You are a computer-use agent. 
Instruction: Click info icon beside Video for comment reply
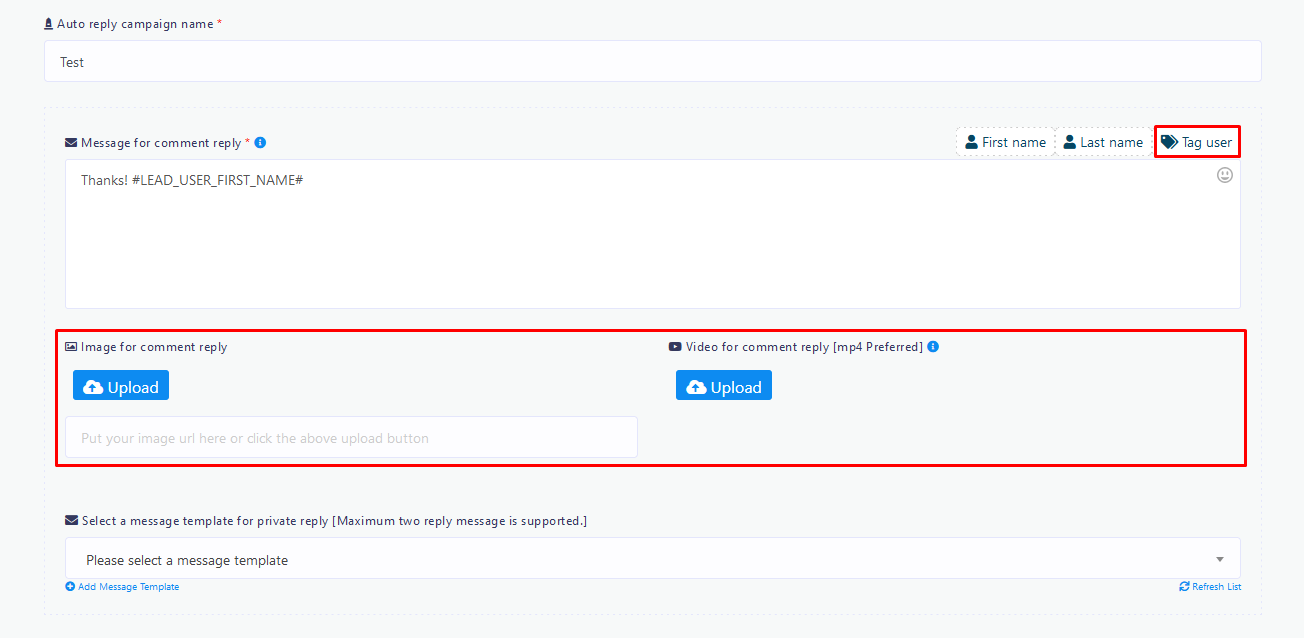click(x=933, y=347)
